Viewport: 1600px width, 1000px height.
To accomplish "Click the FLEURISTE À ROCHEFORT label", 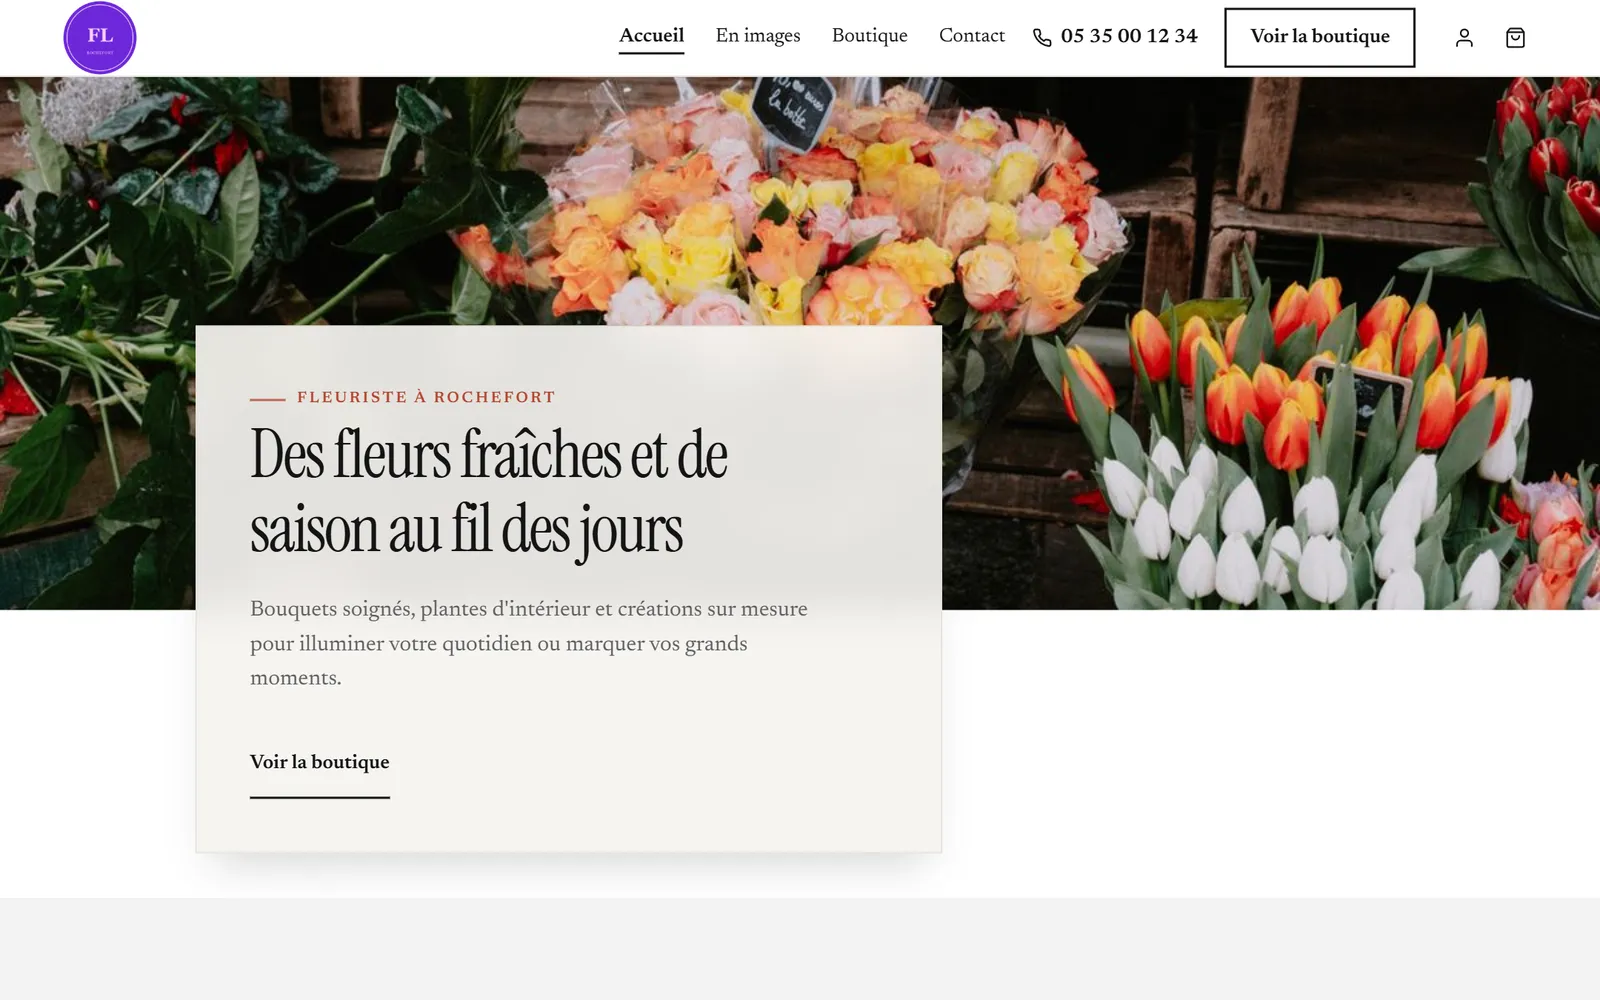I will click(426, 397).
